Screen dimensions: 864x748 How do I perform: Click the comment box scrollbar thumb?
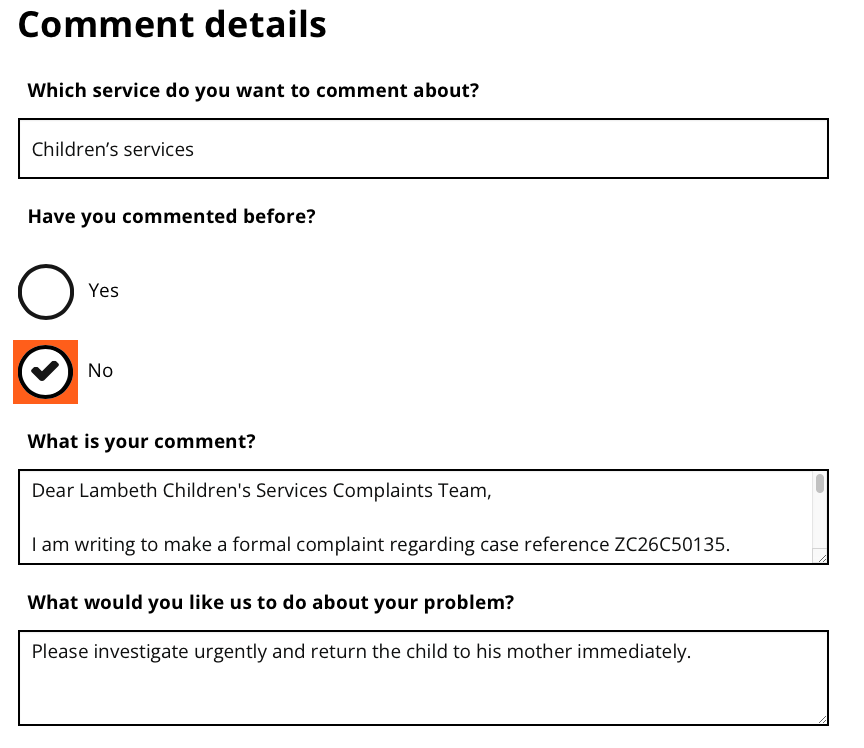click(820, 485)
